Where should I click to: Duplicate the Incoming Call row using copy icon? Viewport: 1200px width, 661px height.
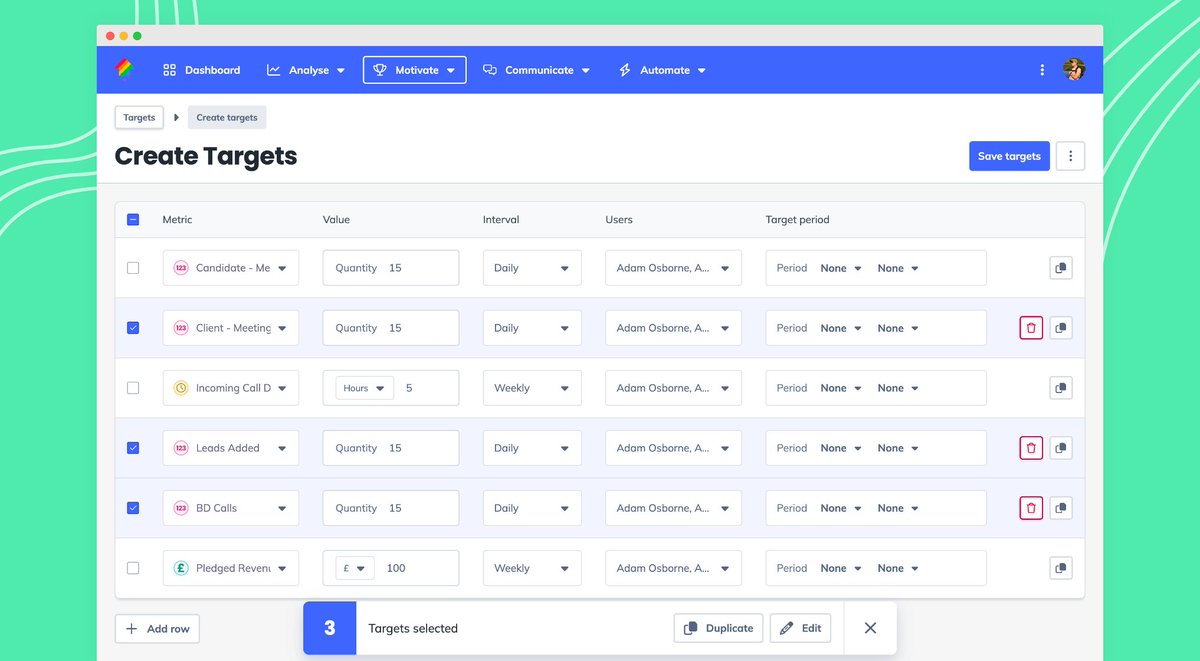click(1061, 388)
